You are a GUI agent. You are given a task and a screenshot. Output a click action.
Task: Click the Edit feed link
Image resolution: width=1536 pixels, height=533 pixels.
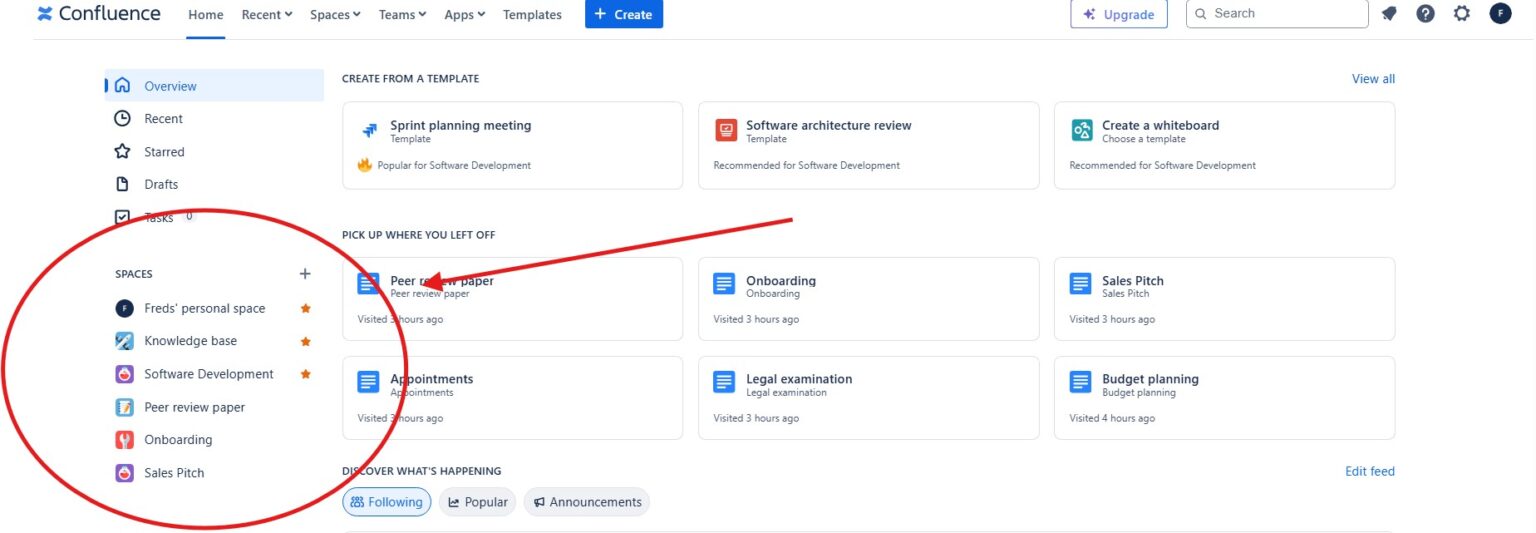tap(1370, 471)
